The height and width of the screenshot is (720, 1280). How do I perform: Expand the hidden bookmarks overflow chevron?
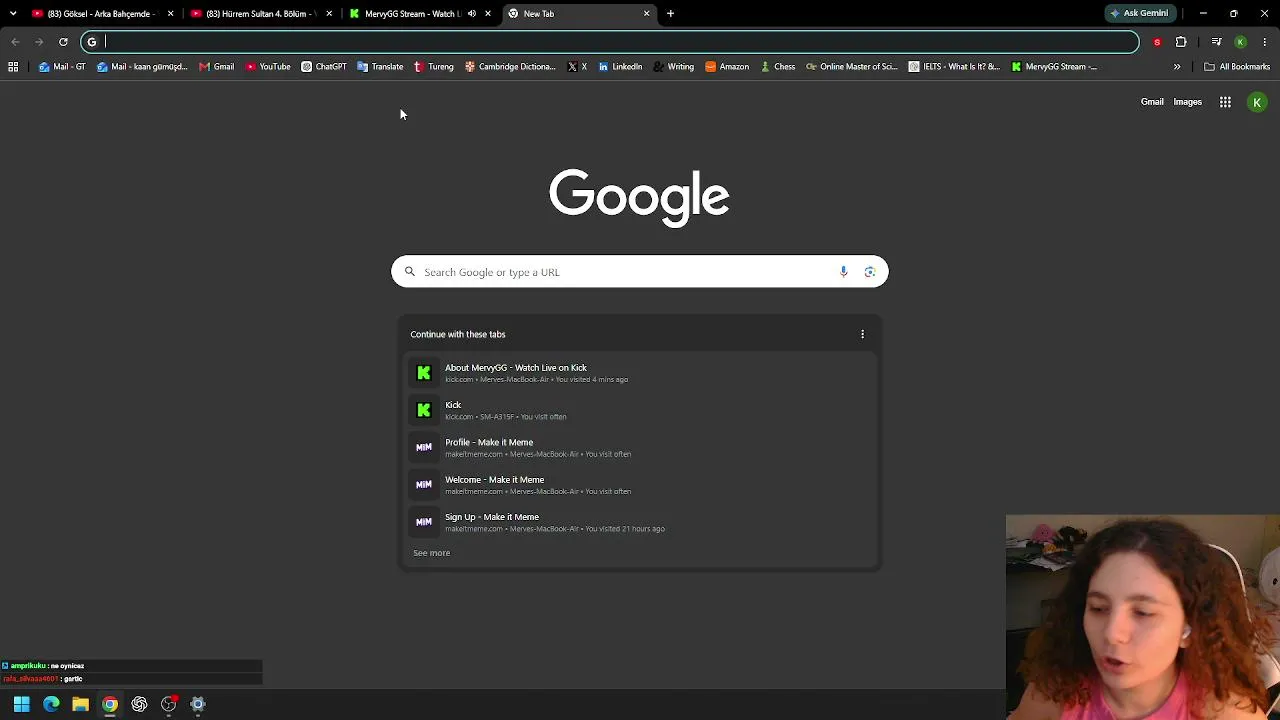tap(1177, 67)
